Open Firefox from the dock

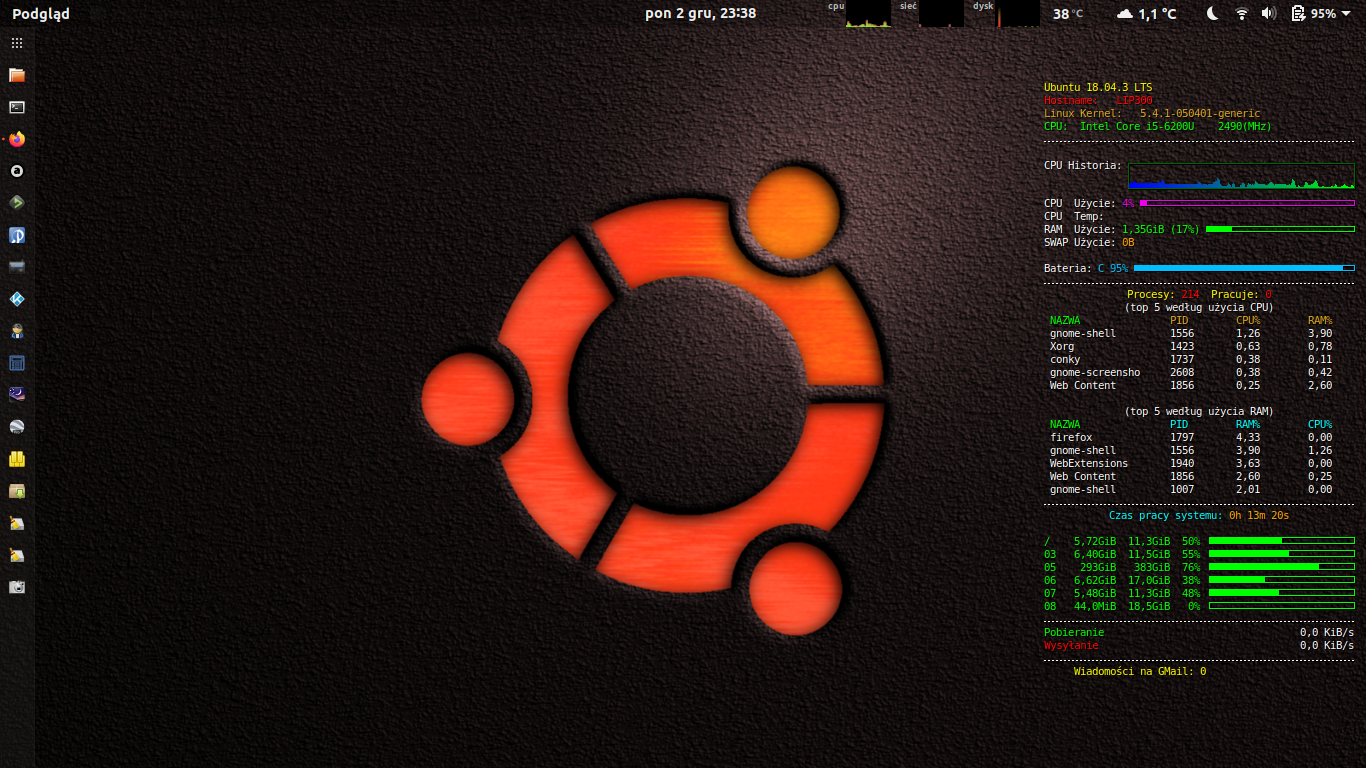pyautogui.click(x=16, y=139)
